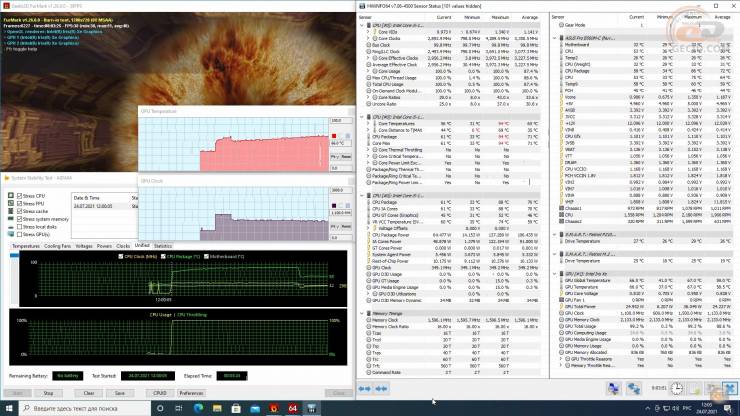Click the HWiNFO clock reset icon
The width and height of the screenshot is (740, 416).
point(677,388)
